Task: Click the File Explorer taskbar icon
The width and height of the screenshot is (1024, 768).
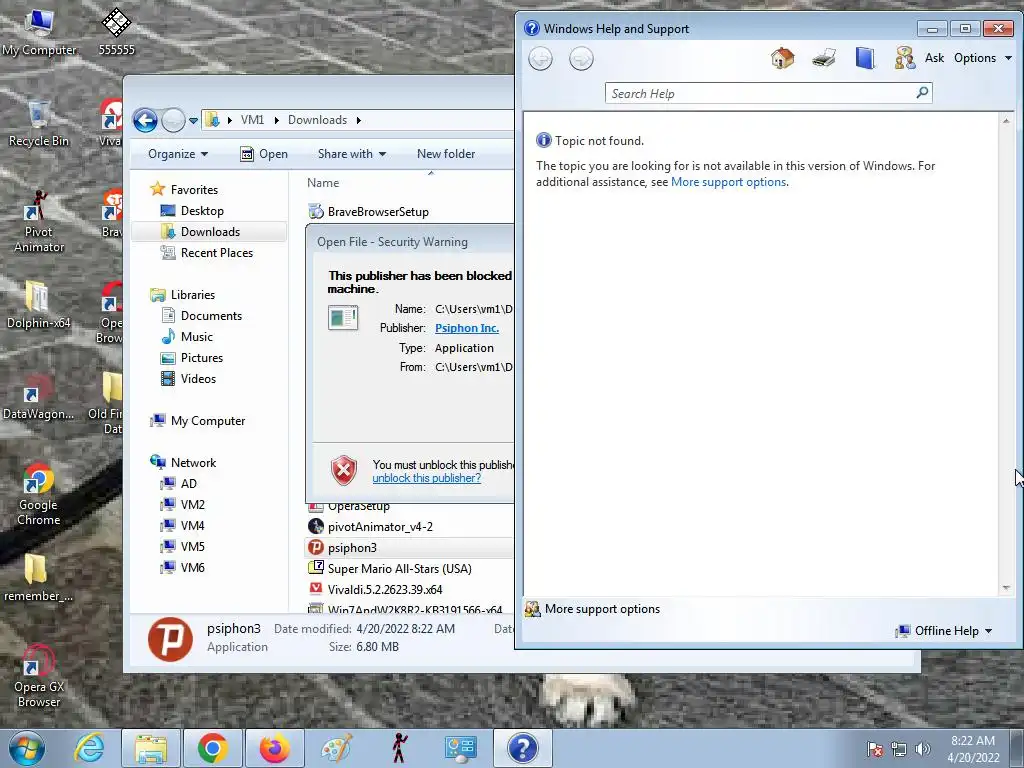Action: pos(151,748)
